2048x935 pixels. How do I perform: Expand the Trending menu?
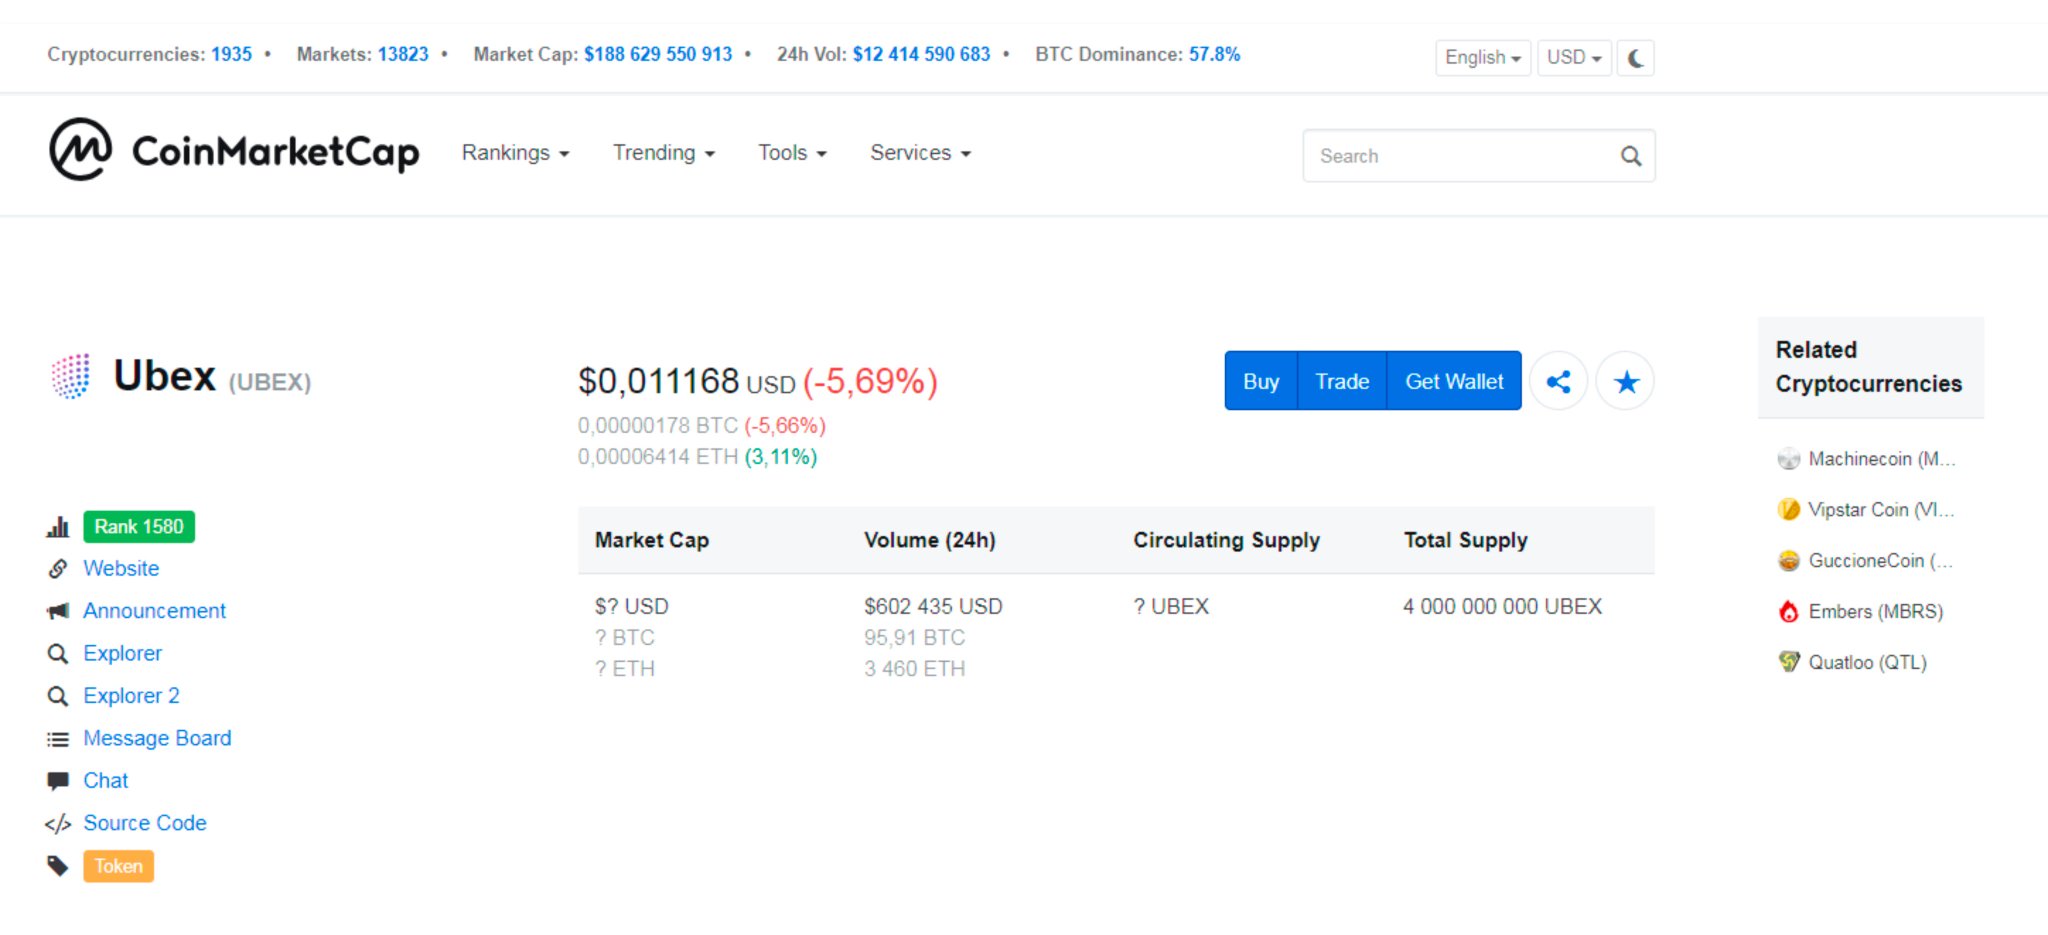[664, 153]
